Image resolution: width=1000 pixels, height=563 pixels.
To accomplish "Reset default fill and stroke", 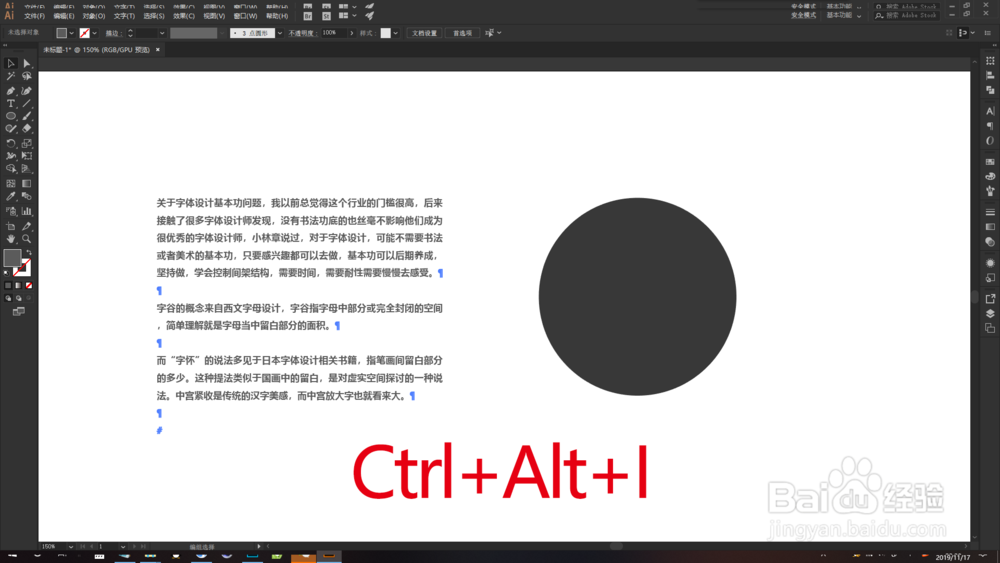I will click(x=7, y=273).
